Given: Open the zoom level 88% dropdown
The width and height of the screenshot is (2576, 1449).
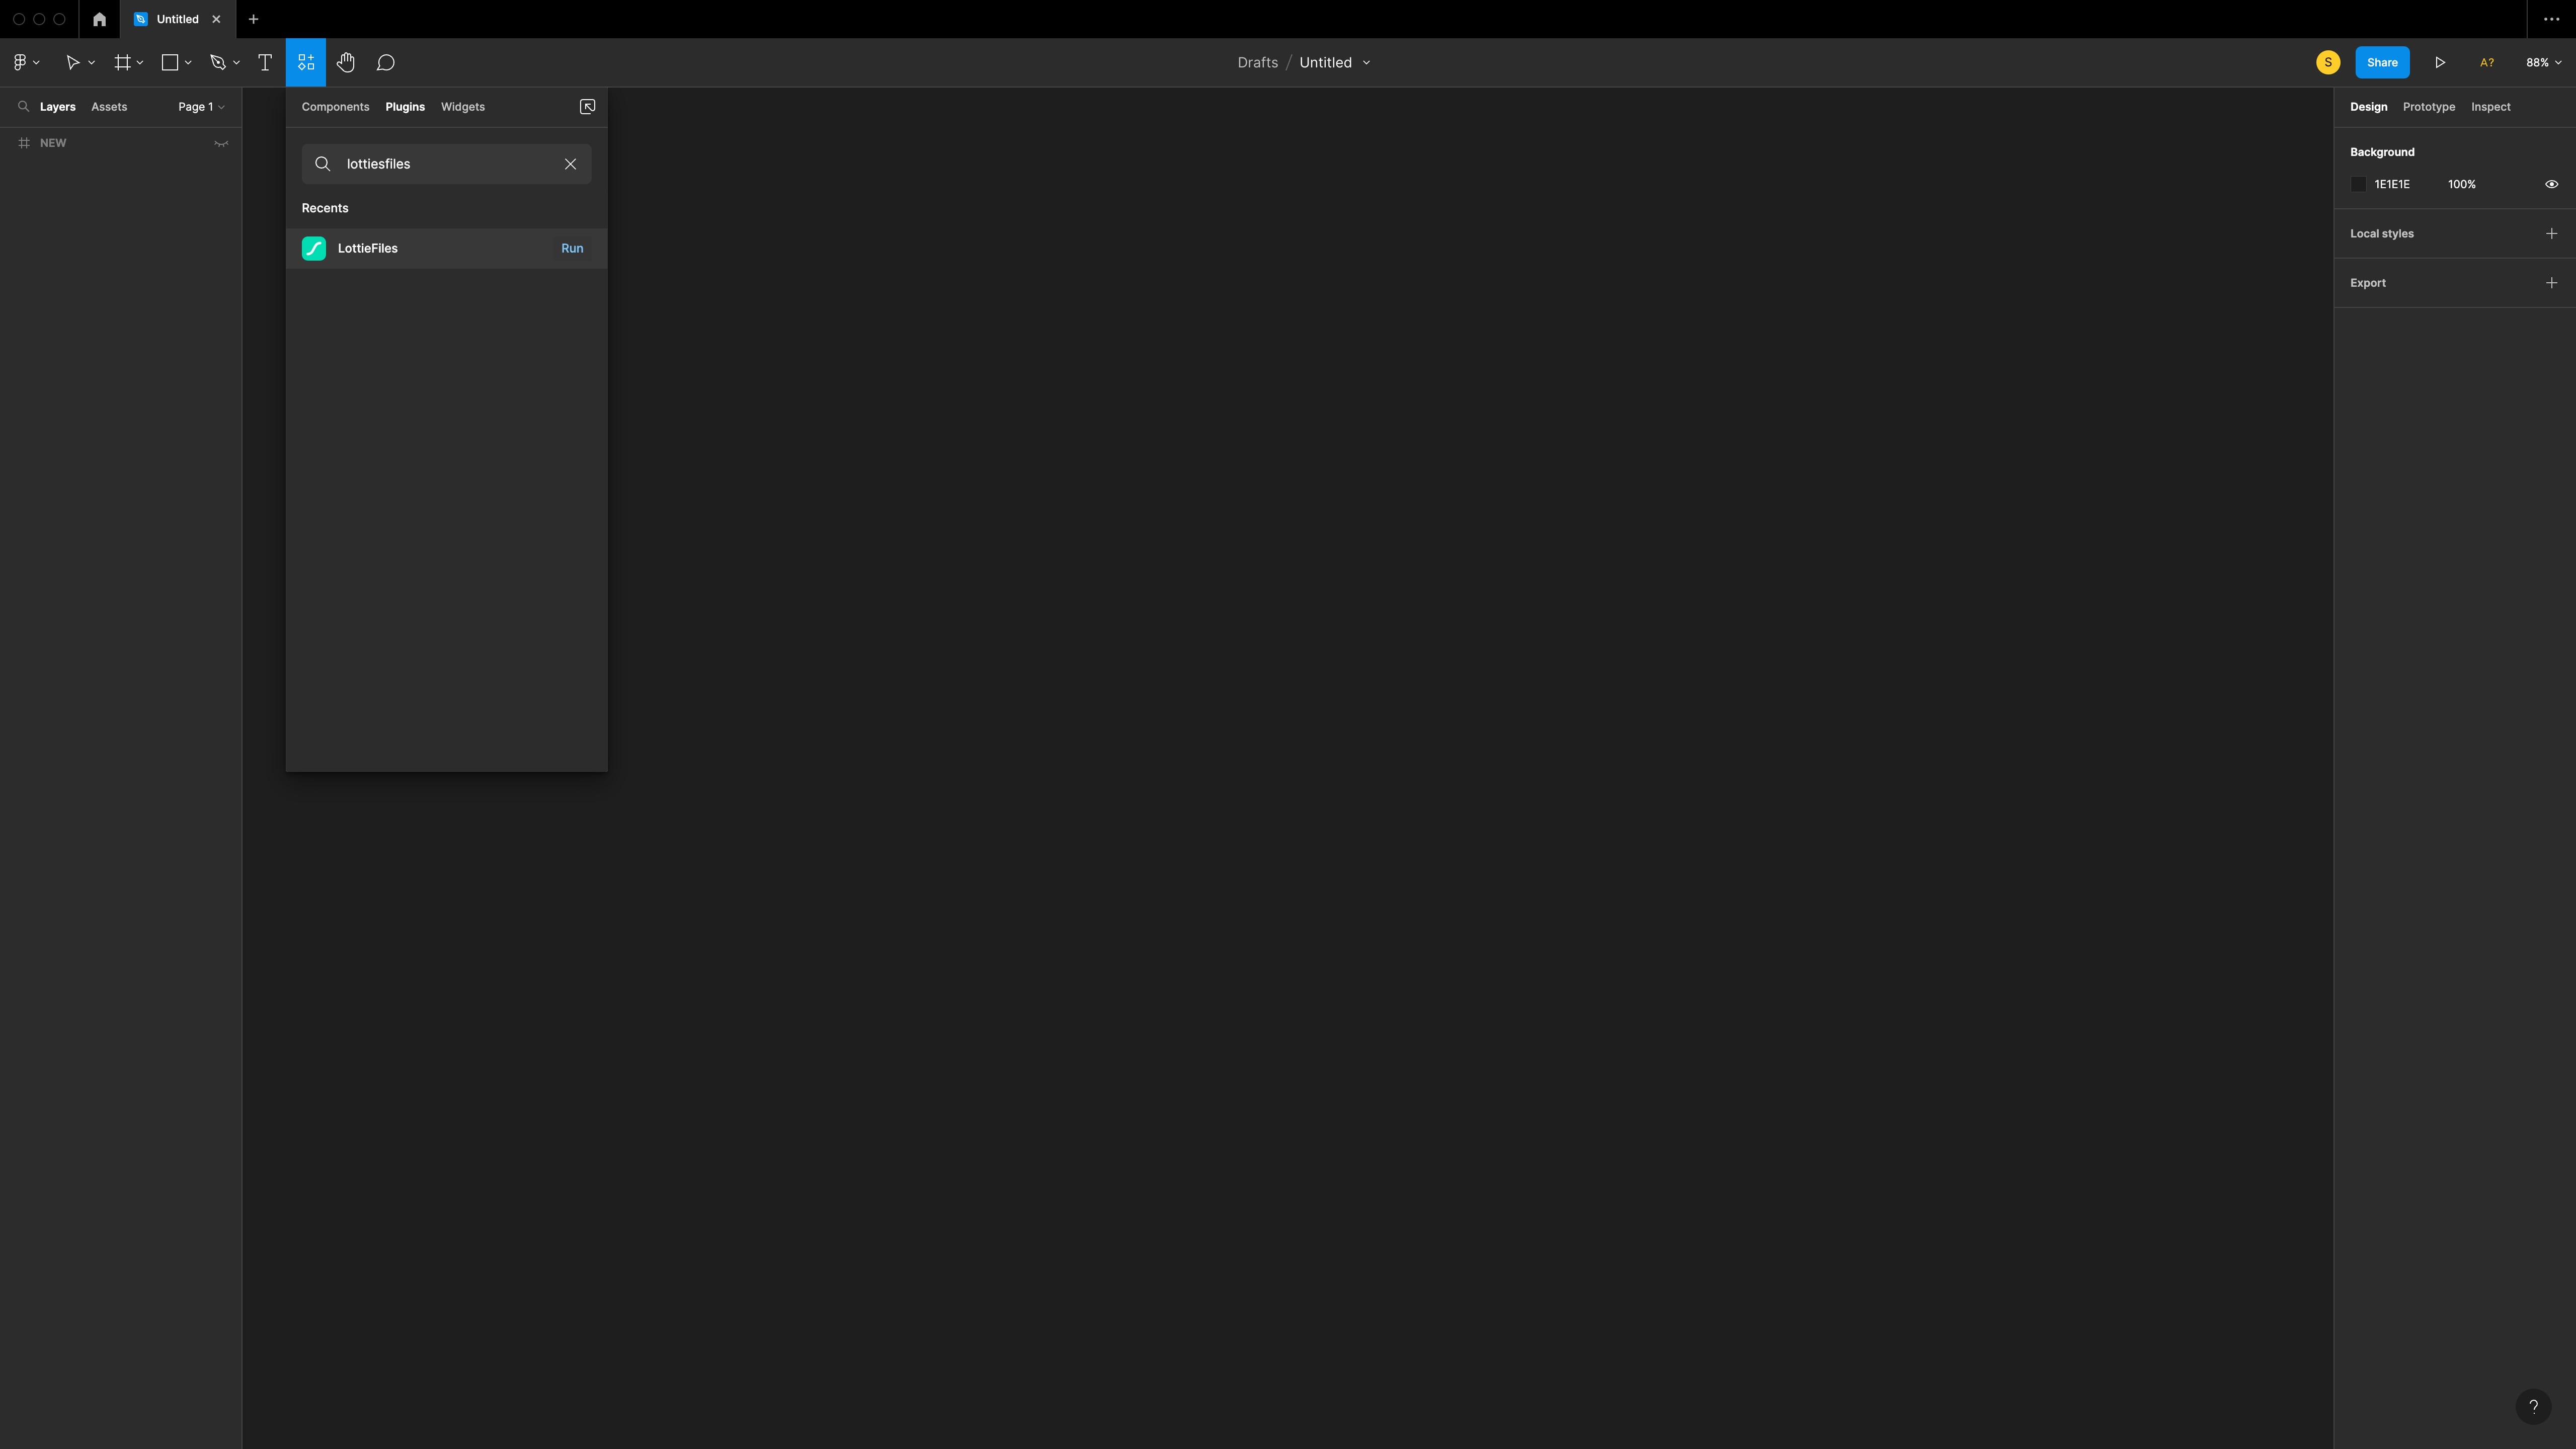Looking at the screenshot, I should [2541, 62].
